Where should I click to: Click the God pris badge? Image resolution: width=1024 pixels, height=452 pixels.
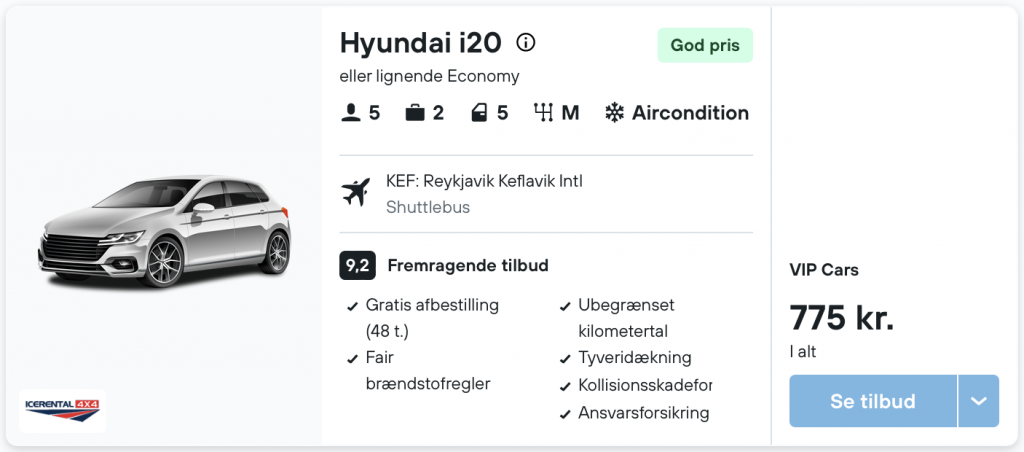point(705,46)
